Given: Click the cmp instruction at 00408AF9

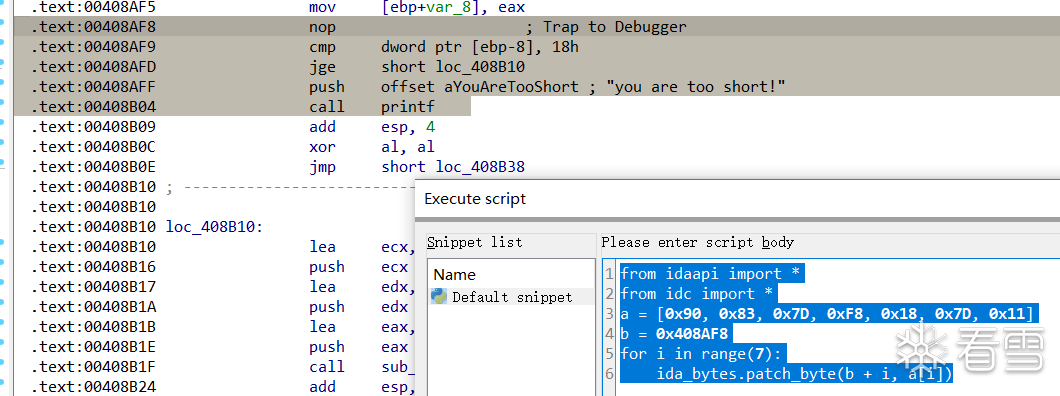Looking at the screenshot, I should tap(444, 47).
